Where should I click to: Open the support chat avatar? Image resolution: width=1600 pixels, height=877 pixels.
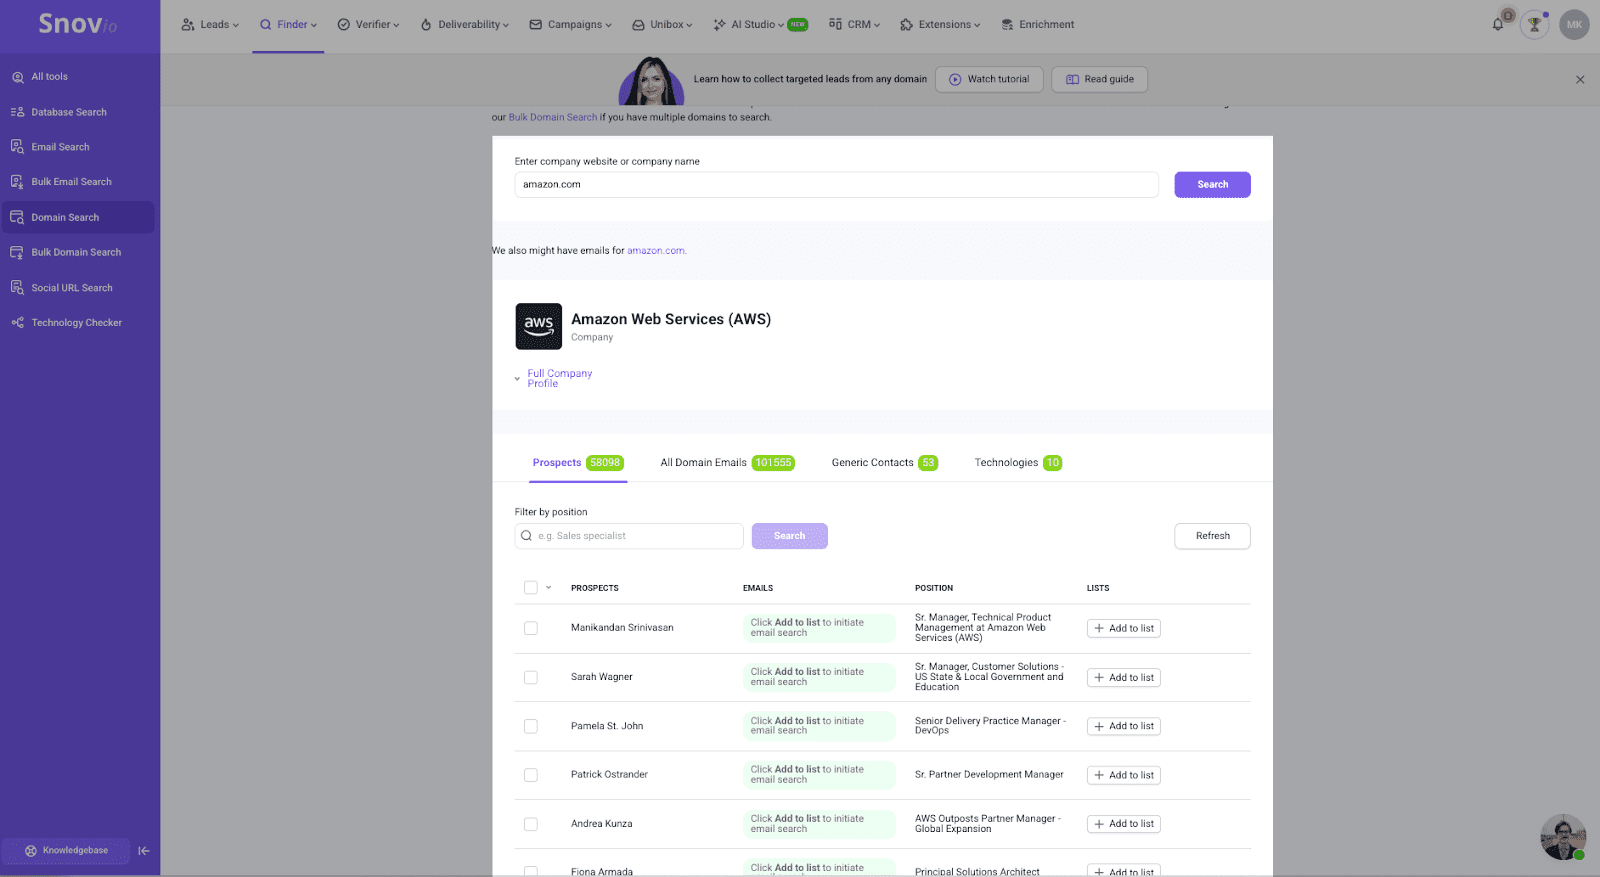[1562, 837]
